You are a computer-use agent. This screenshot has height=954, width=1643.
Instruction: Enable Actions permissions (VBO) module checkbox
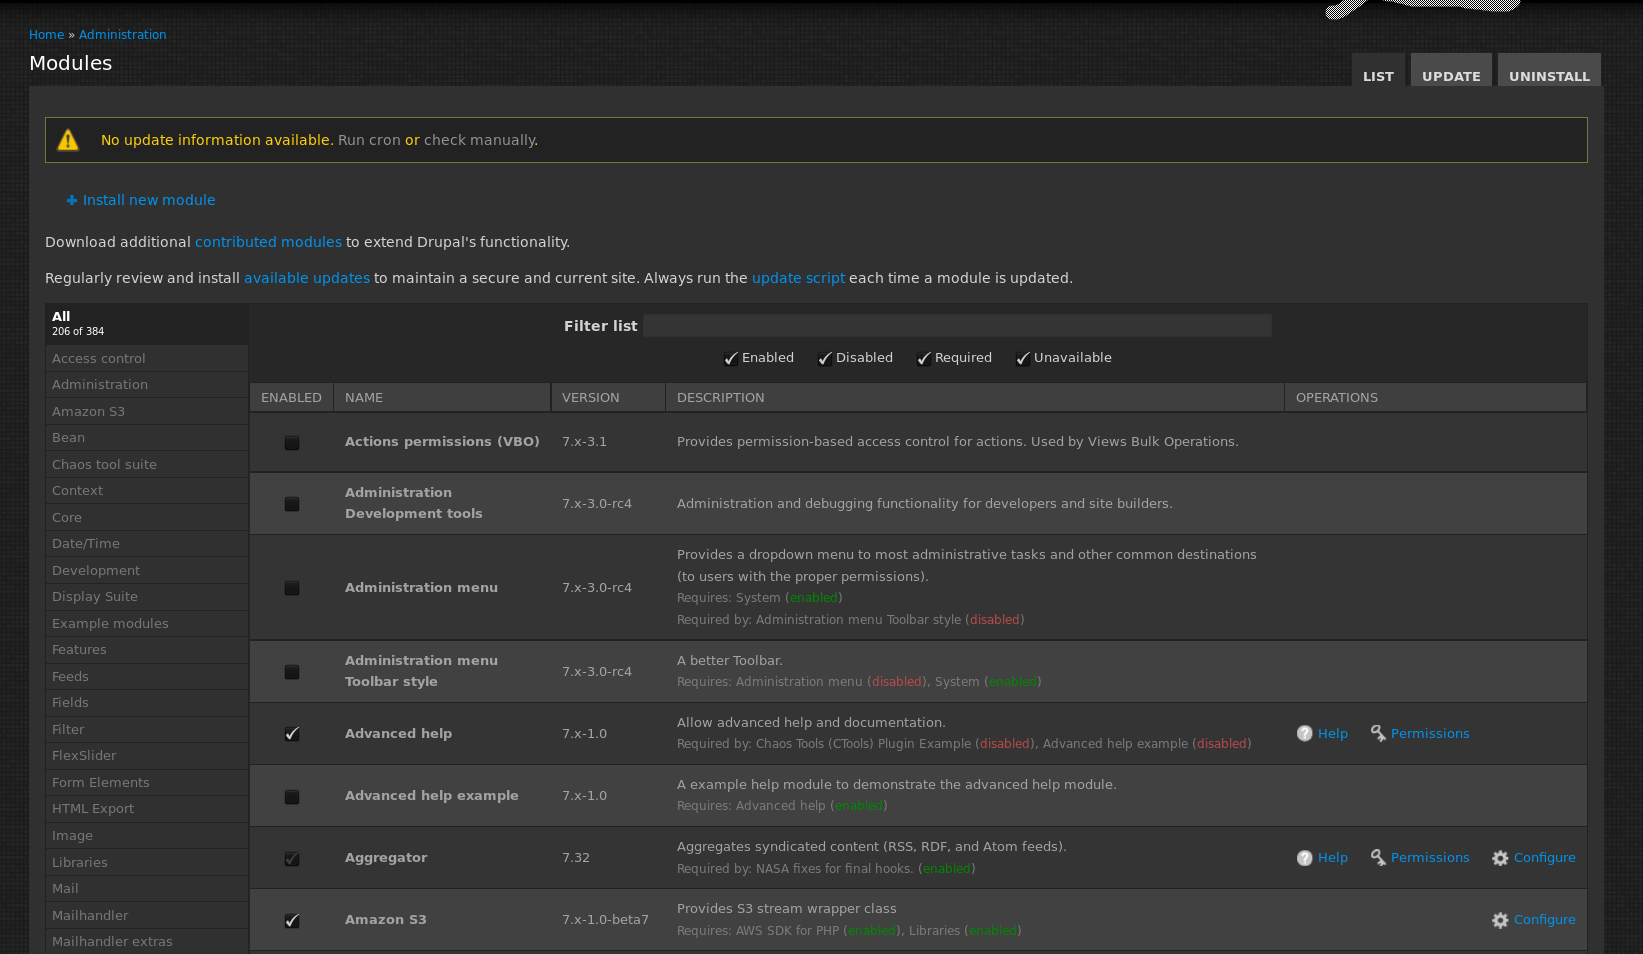click(x=292, y=442)
